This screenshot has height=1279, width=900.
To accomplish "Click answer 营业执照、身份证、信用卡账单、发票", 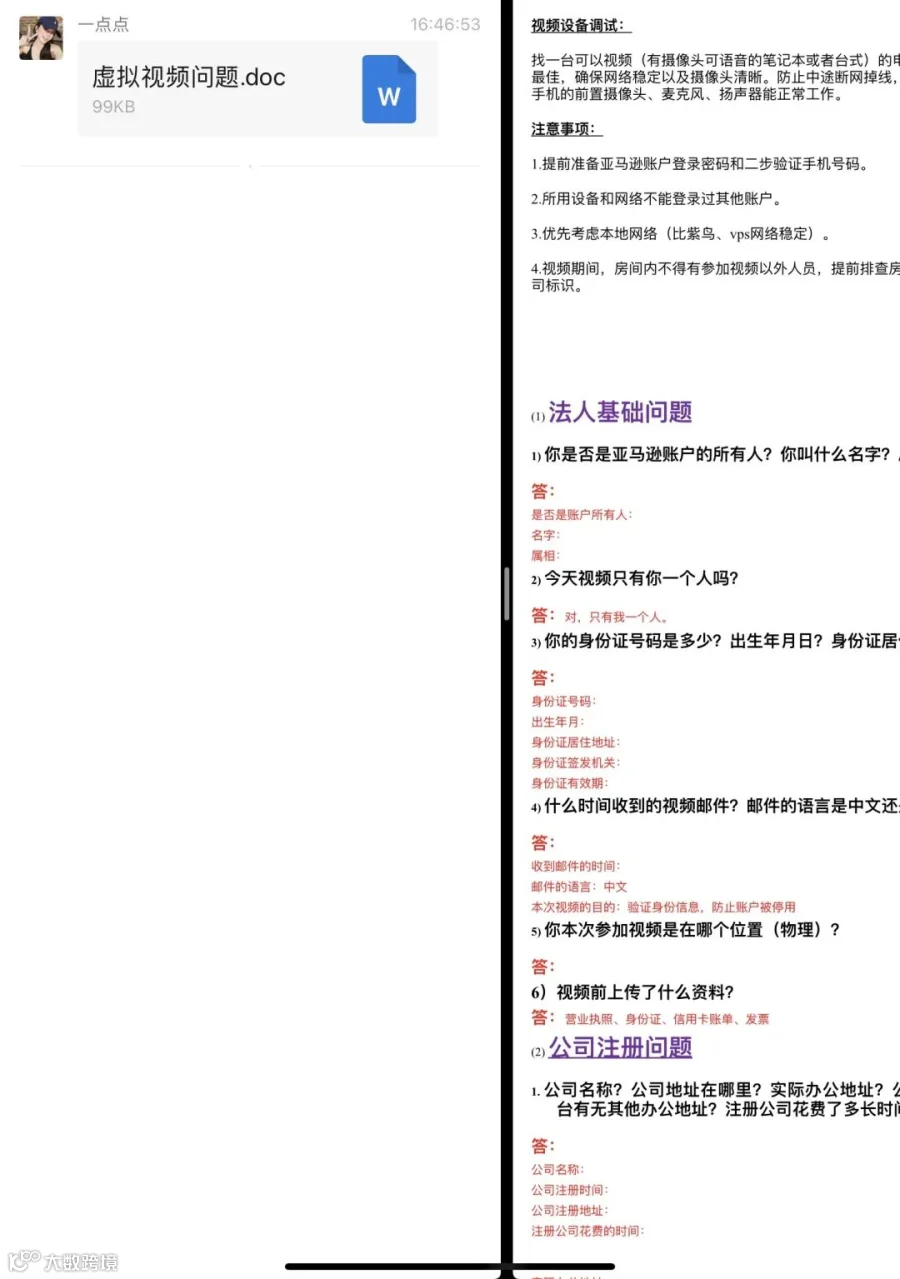I will [x=667, y=1019].
